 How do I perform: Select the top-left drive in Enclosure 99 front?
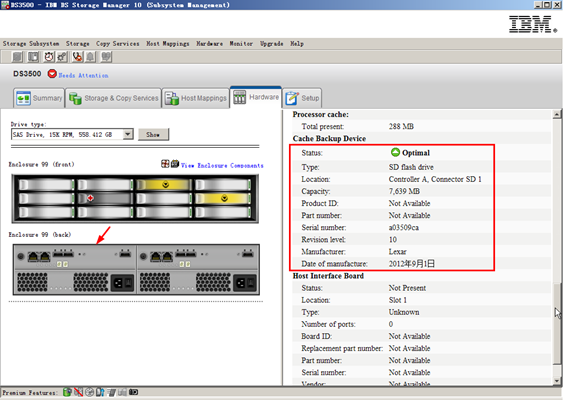point(46,185)
